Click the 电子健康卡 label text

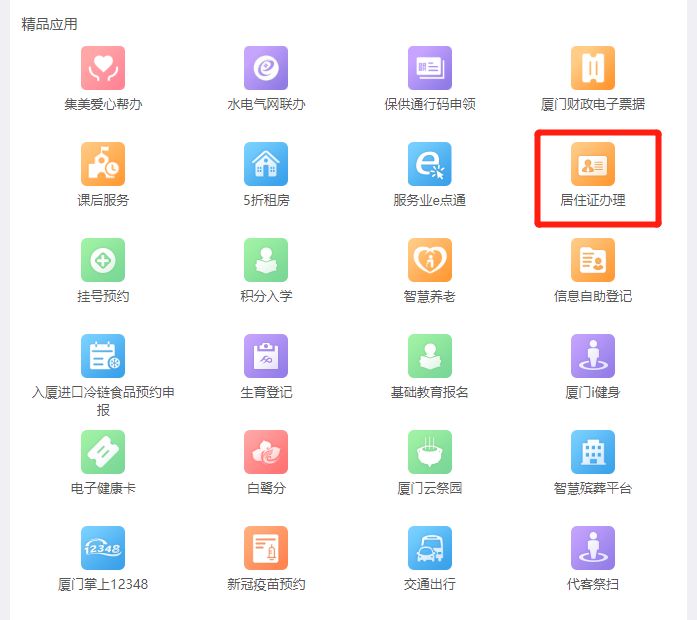click(x=103, y=488)
